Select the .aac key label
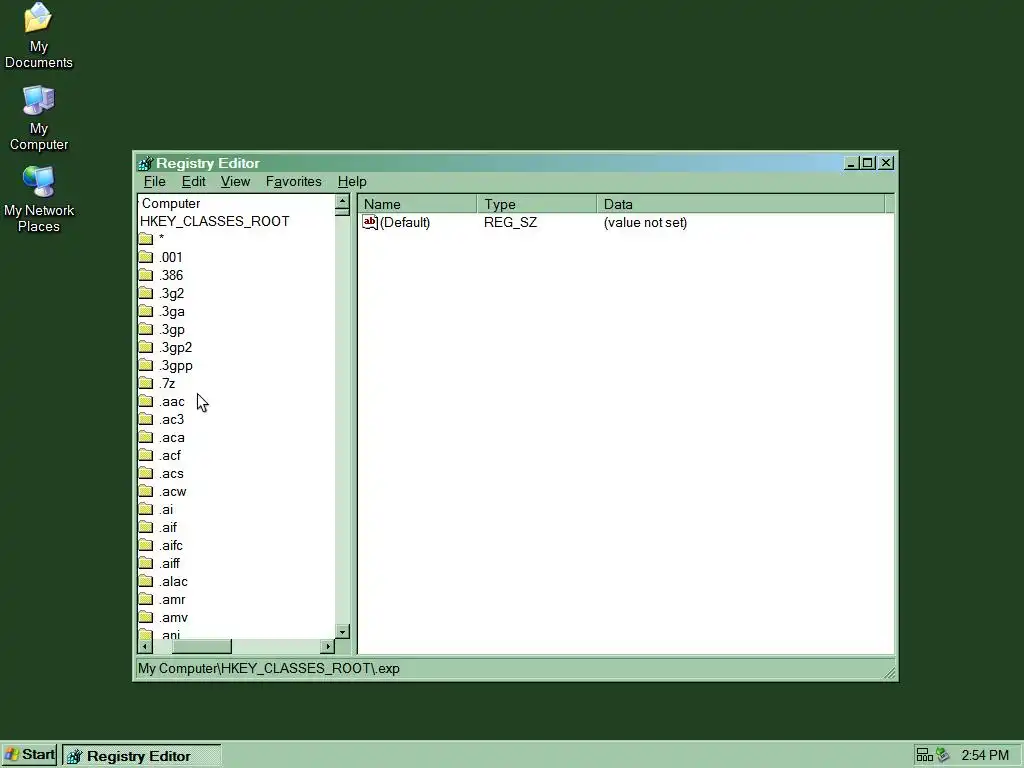Image resolution: width=1024 pixels, height=768 pixels. tap(172, 402)
